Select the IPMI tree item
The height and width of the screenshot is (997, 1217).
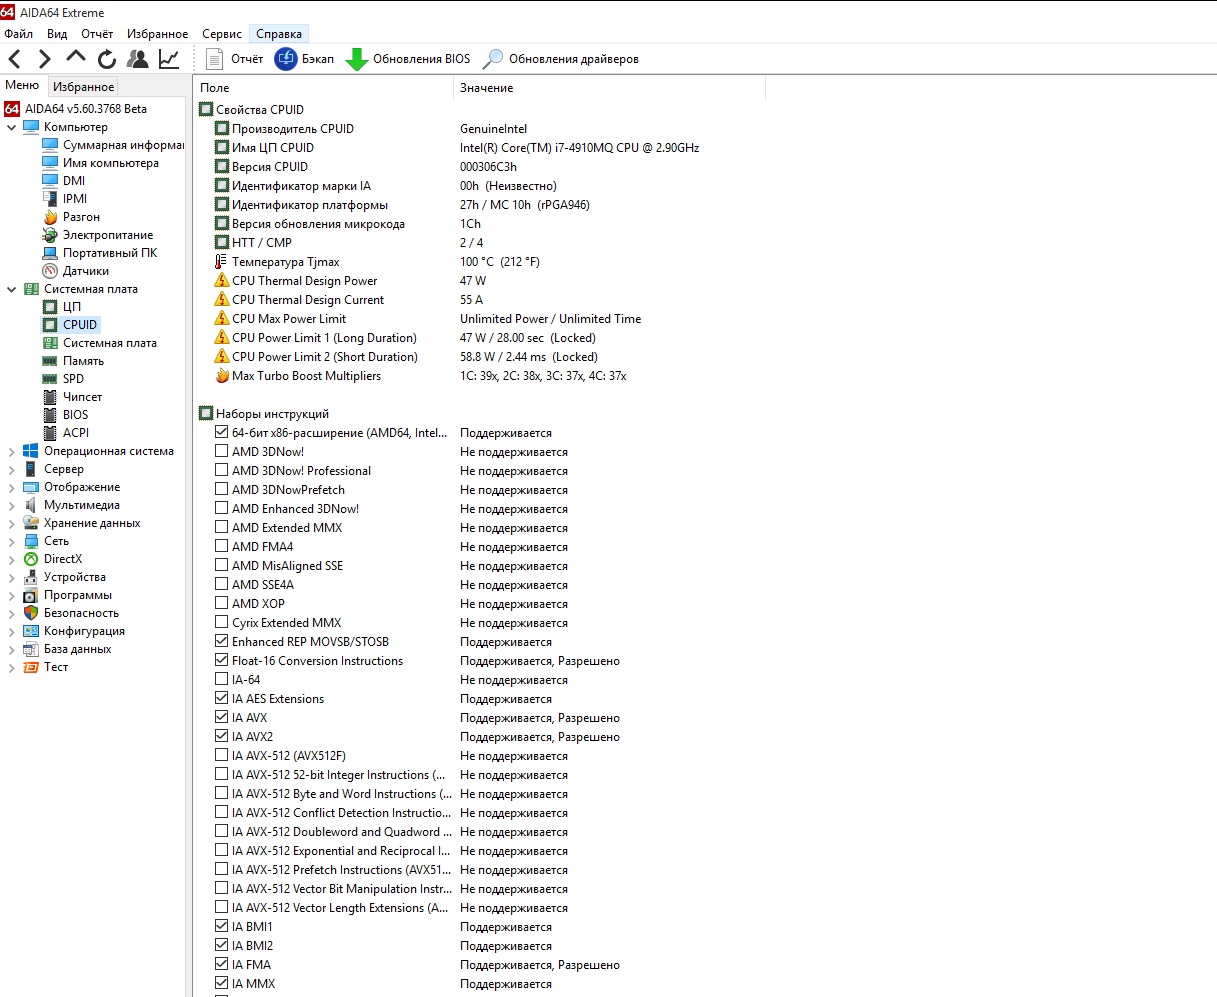click(x=65, y=199)
